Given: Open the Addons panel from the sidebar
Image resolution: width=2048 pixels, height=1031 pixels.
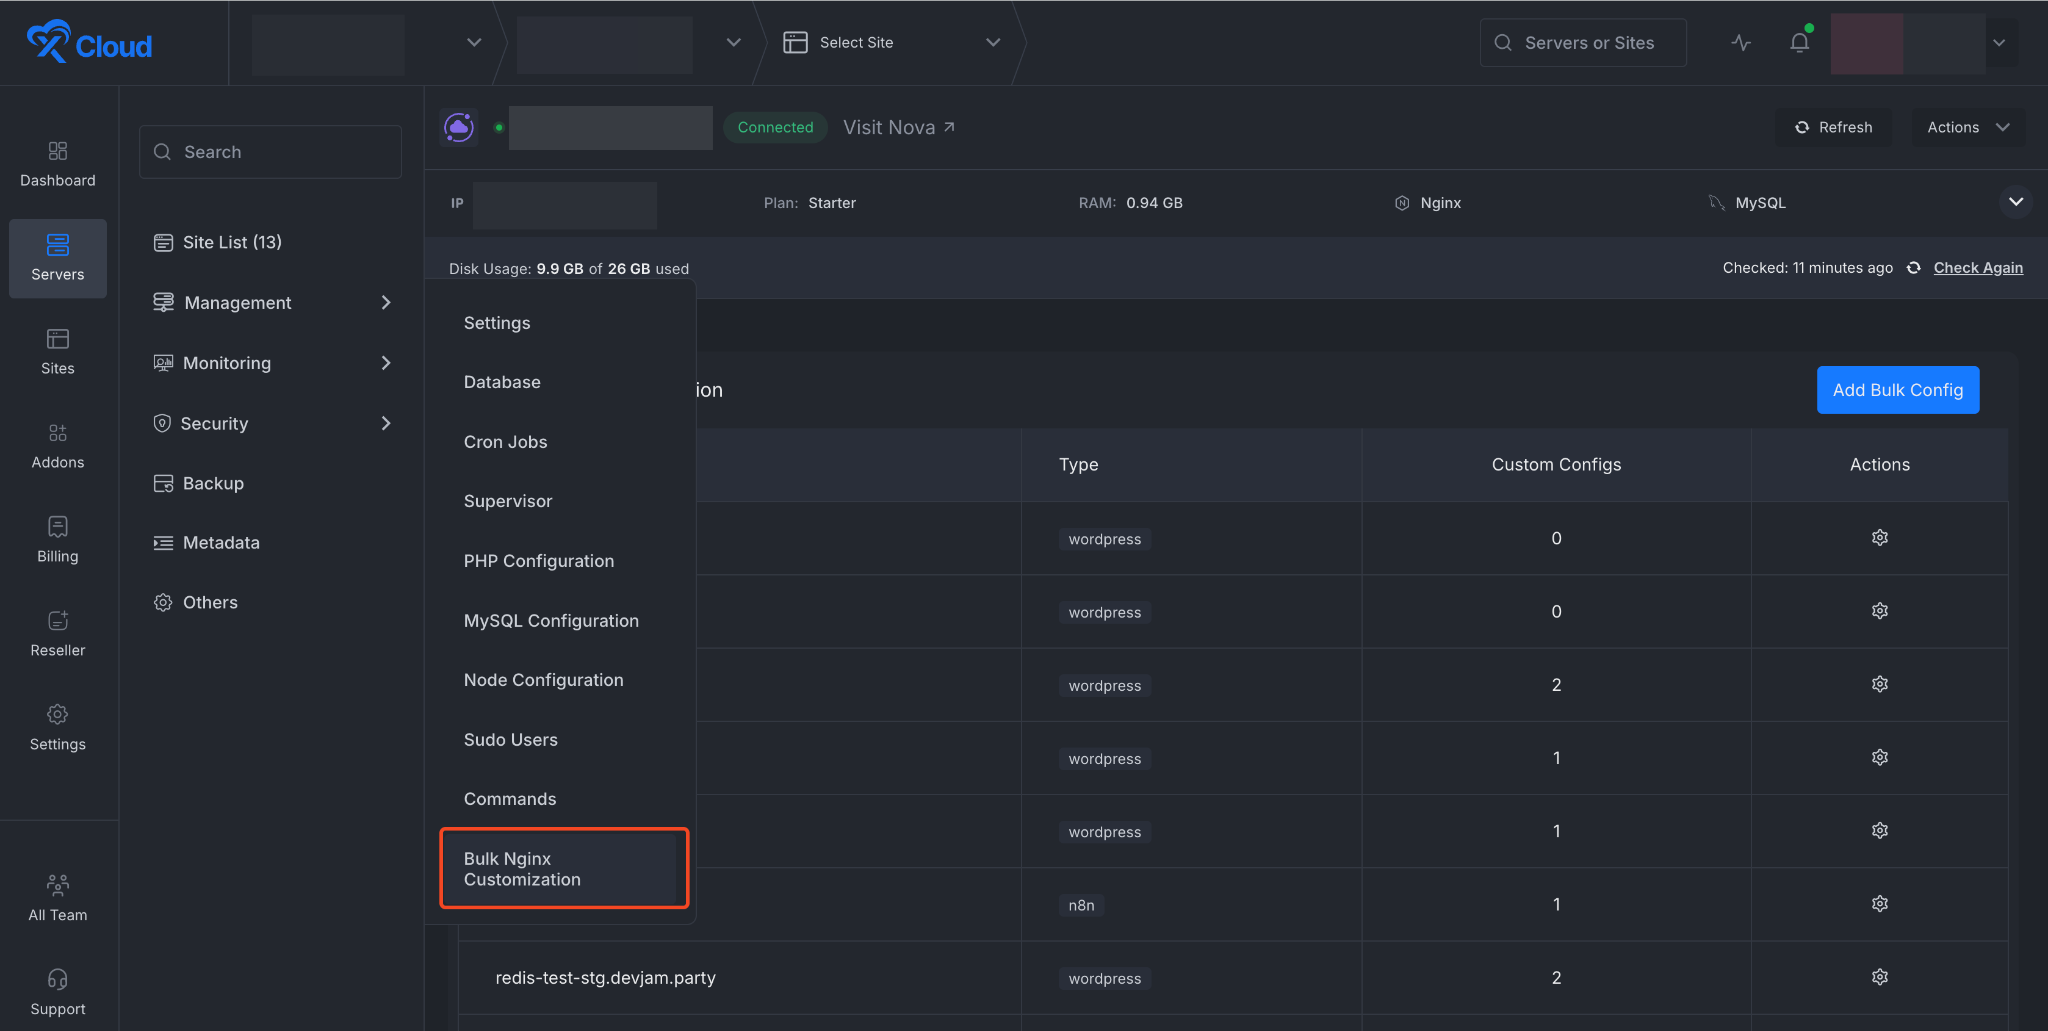Looking at the screenshot, I should [57, 446].
